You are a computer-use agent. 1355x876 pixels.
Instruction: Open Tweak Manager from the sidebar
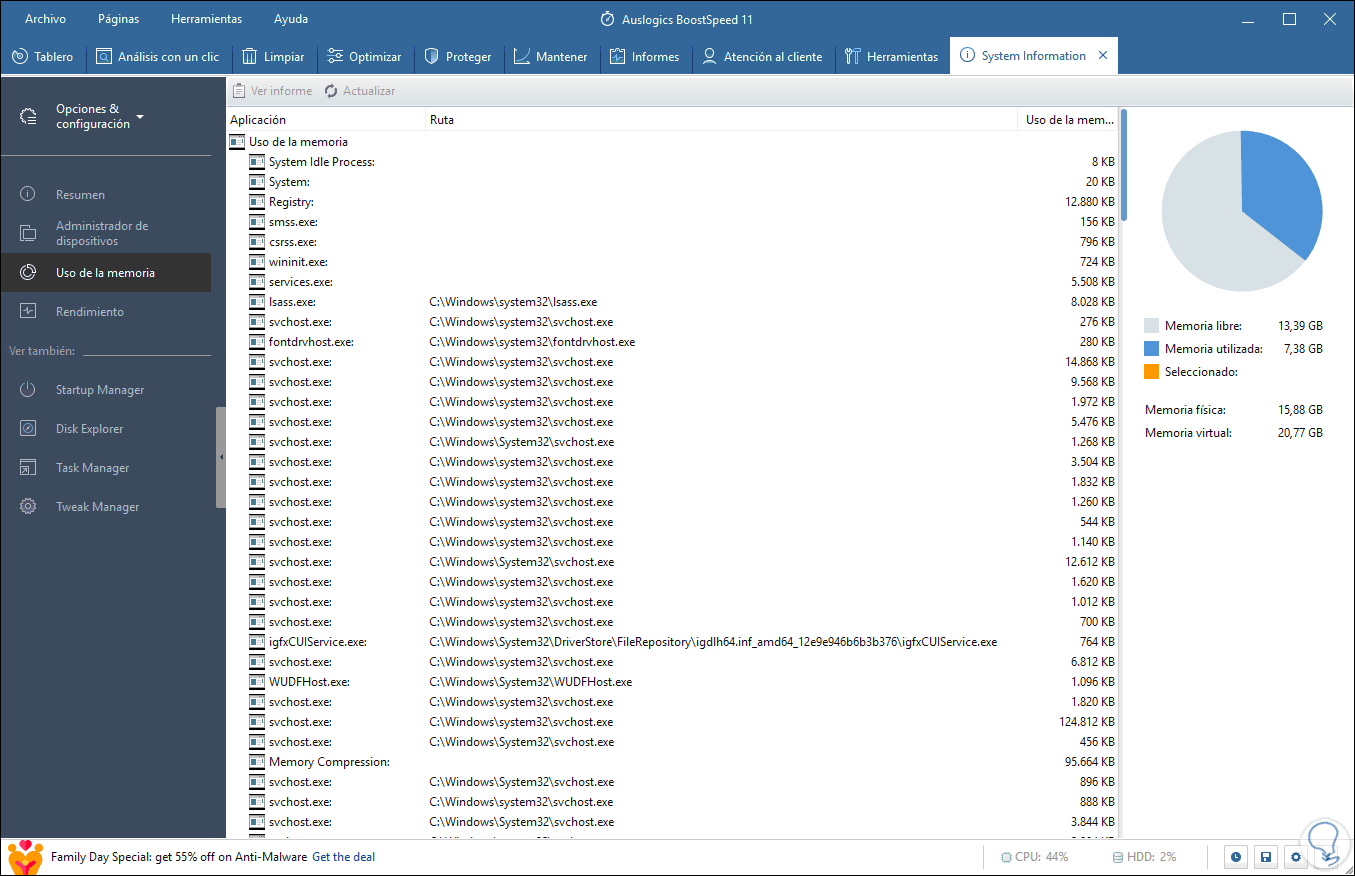coord(105,507)
